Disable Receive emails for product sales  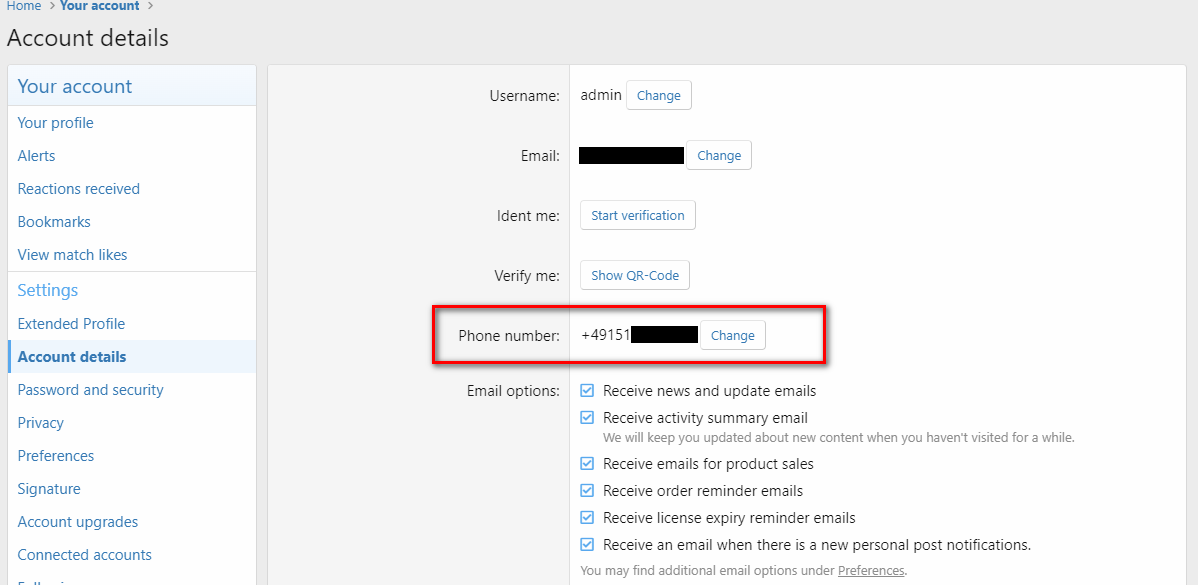point(588,464)
